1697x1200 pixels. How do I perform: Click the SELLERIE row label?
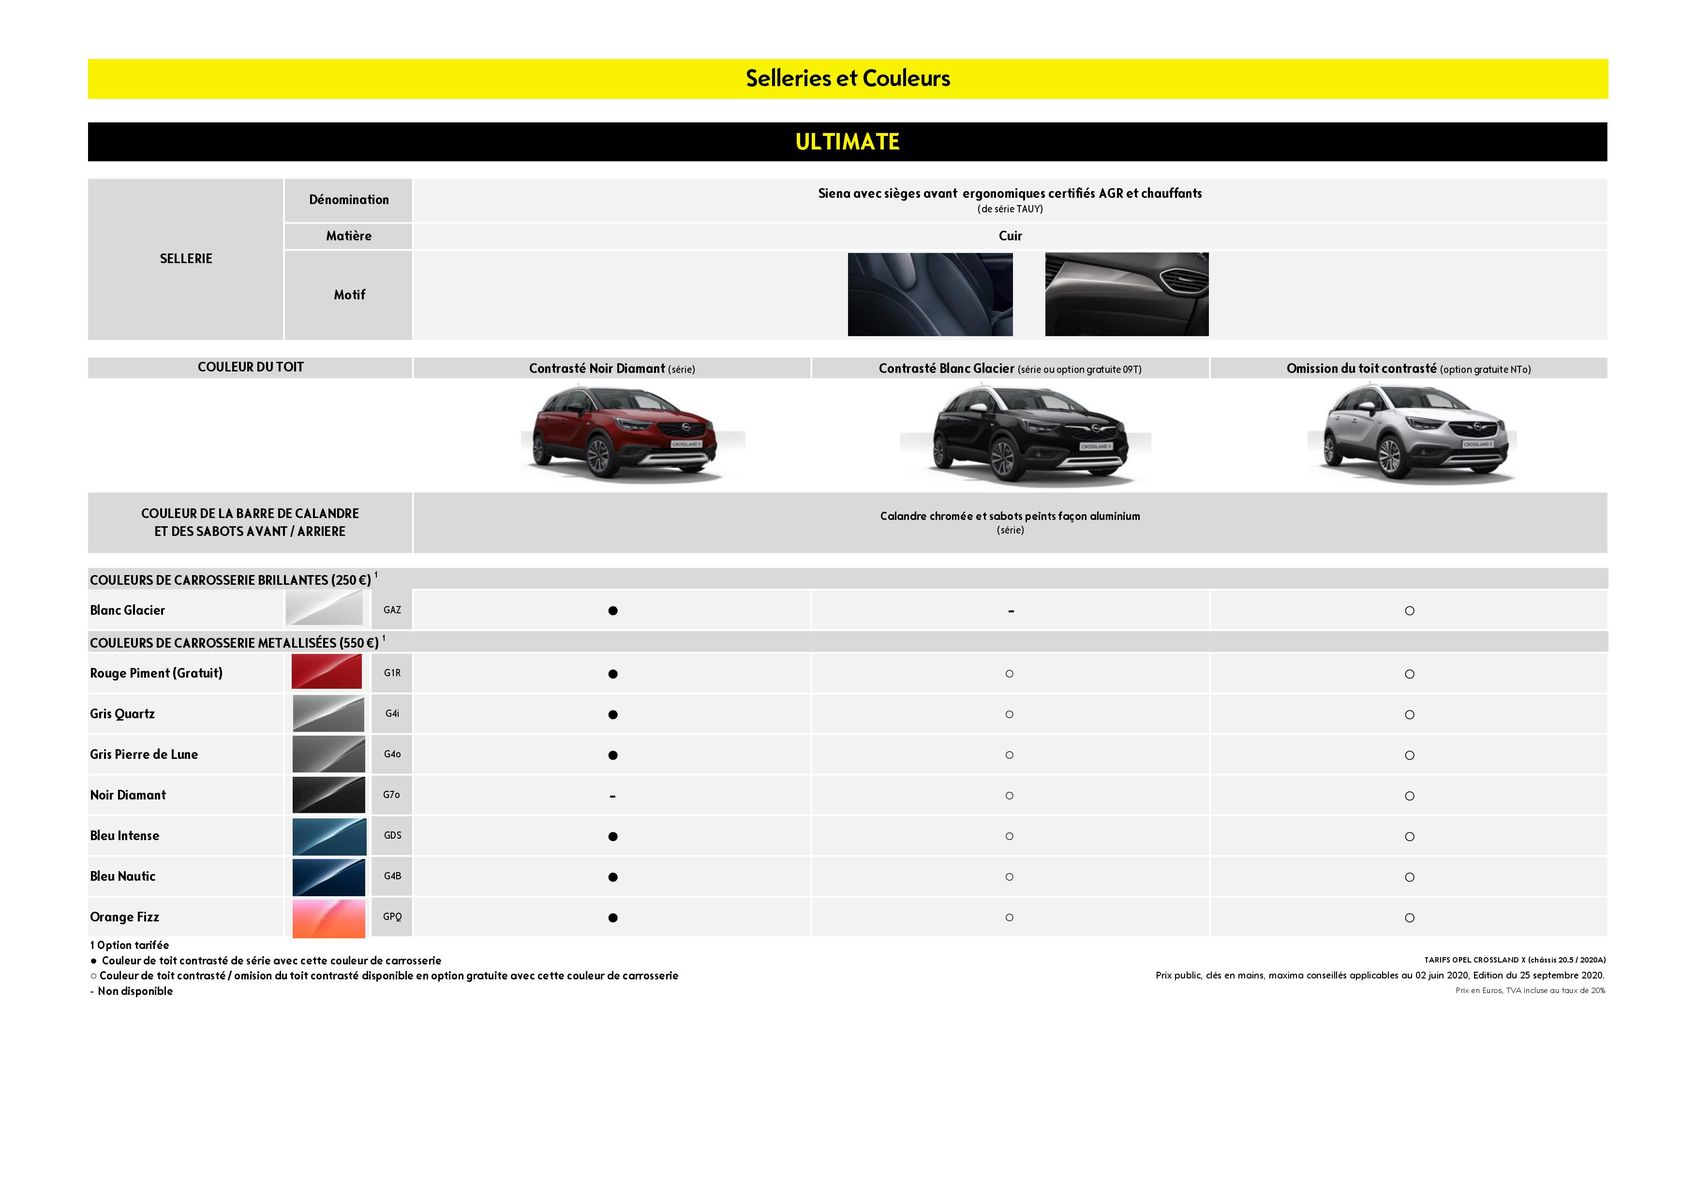186,259
